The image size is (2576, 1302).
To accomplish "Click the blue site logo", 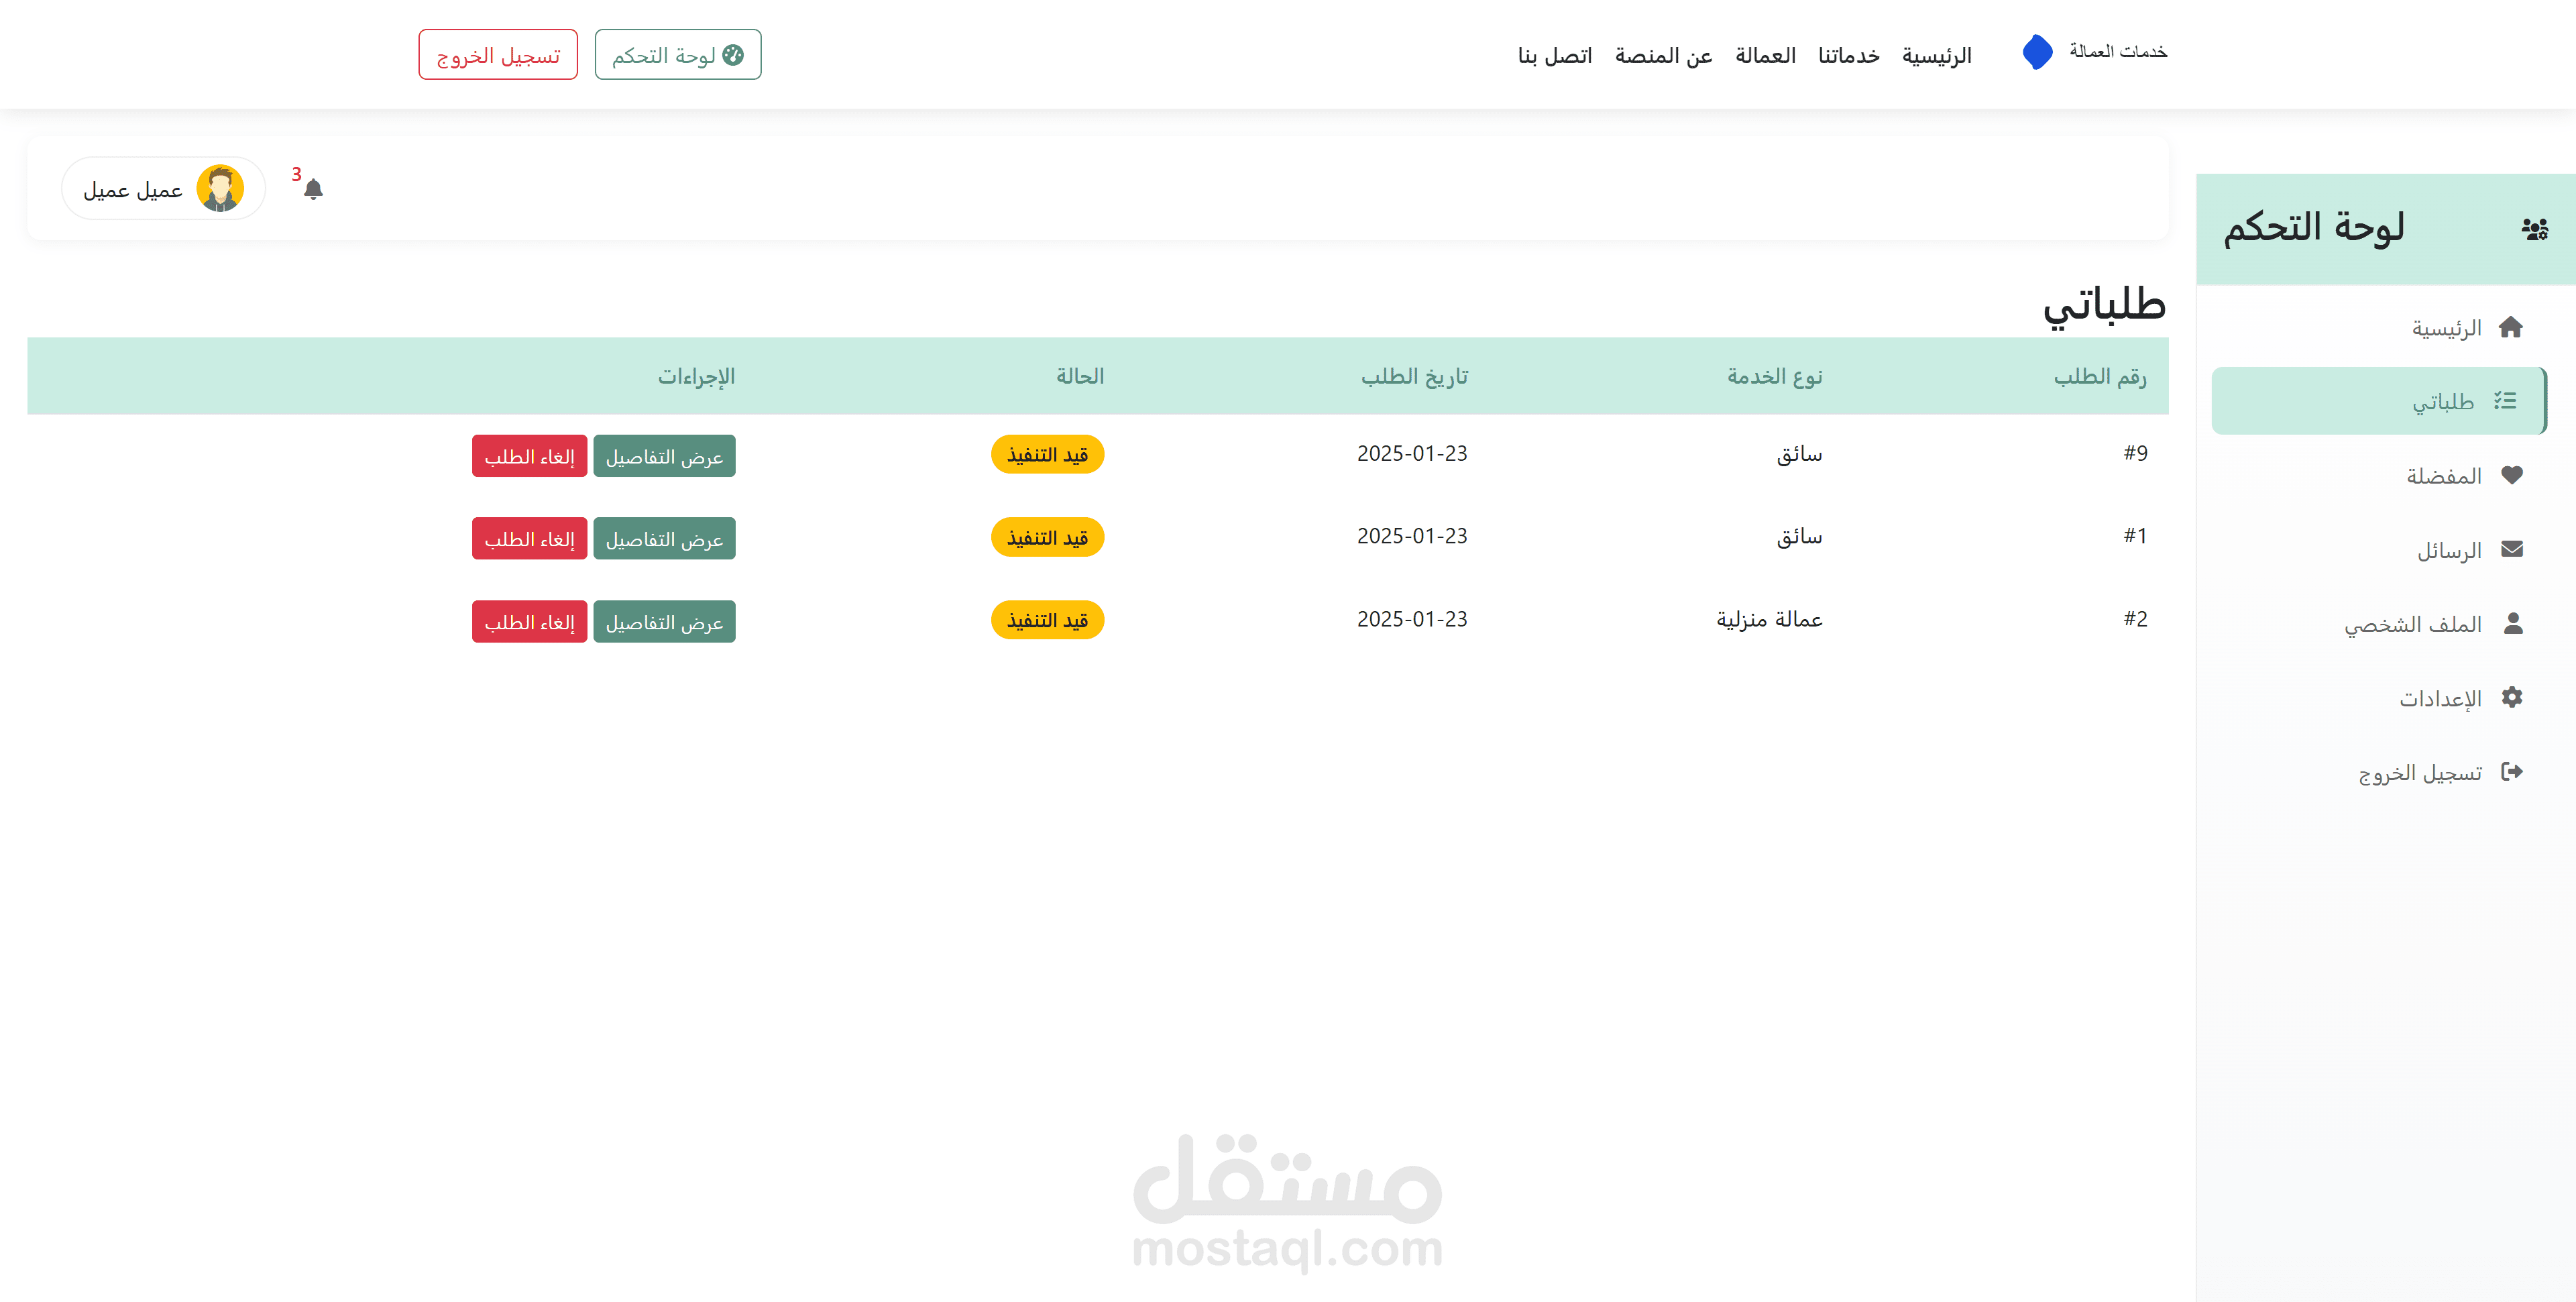I will [x=2037, y=52].
